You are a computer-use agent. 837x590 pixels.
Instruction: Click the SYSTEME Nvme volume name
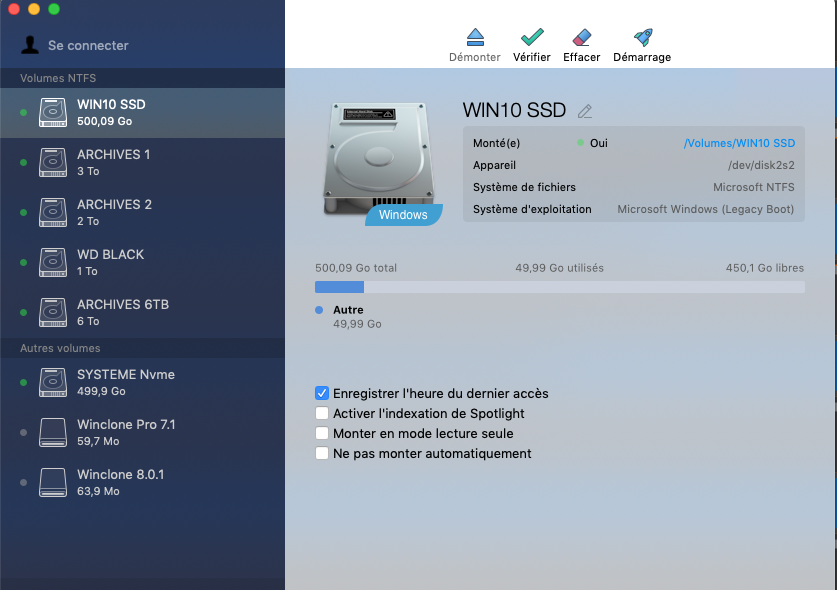click(x=126, y=374)
